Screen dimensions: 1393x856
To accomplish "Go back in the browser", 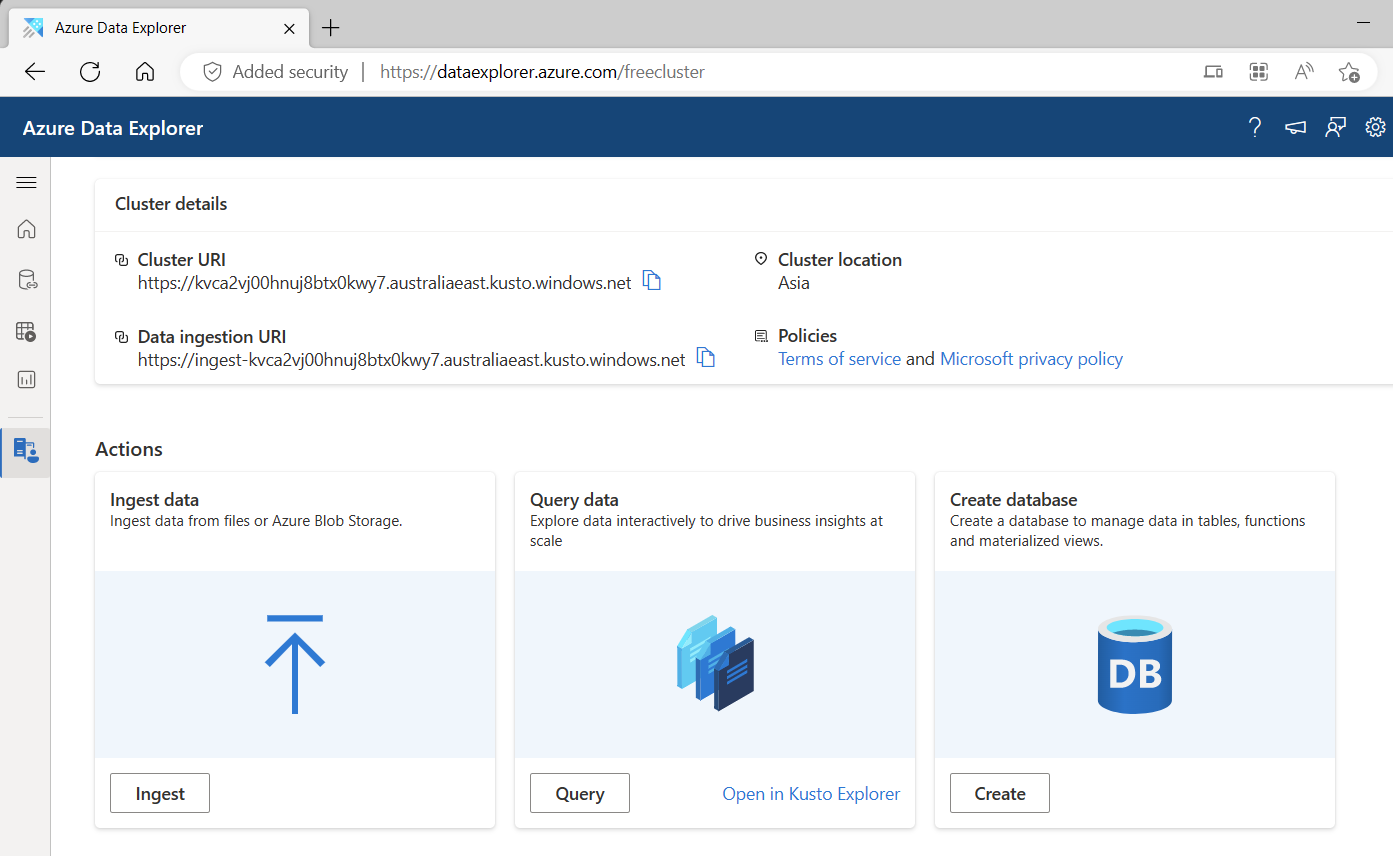I will [x=35, y=71].
